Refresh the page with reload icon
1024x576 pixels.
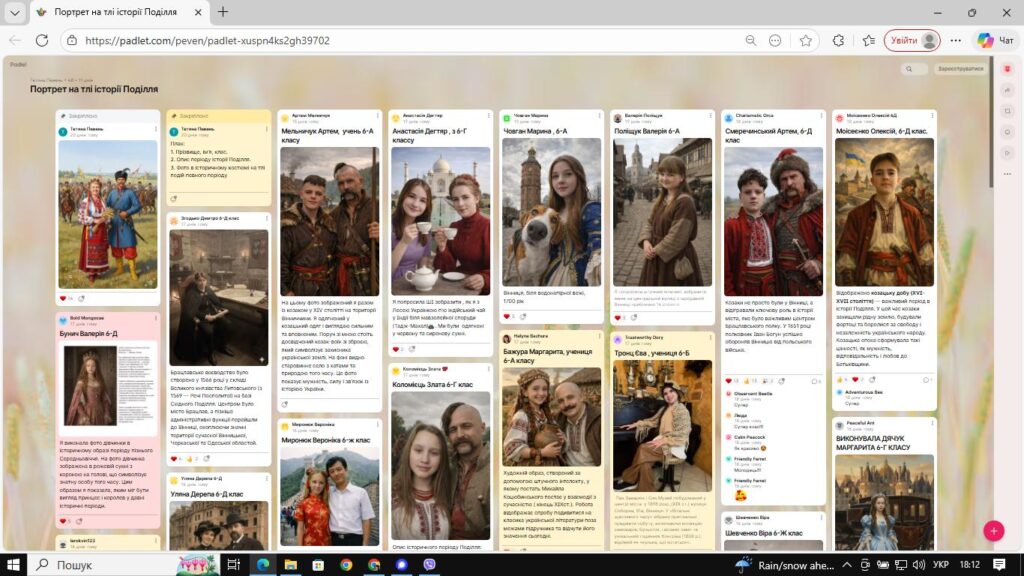tap(42, 40)
